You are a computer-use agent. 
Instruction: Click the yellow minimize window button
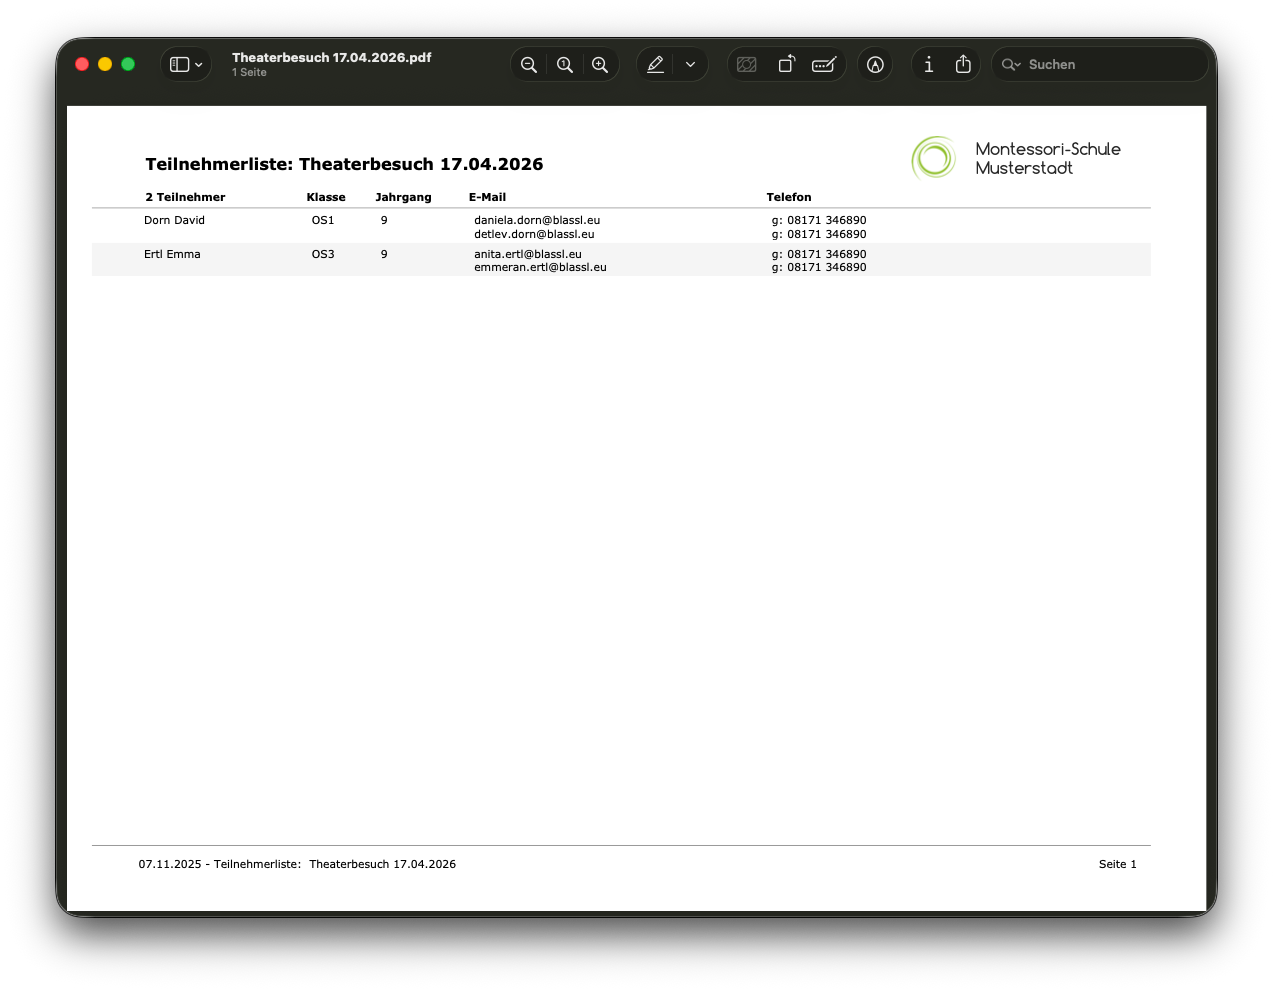pyautogui.click(x=105, y=64)
